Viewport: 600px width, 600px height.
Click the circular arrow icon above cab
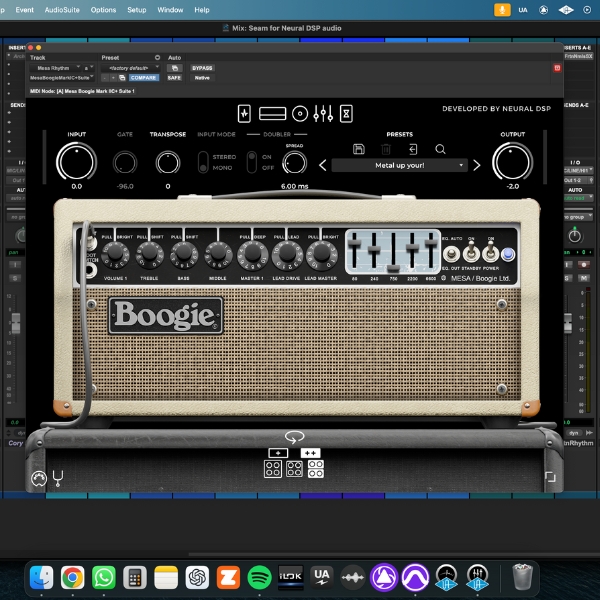(x=294, y=437)
